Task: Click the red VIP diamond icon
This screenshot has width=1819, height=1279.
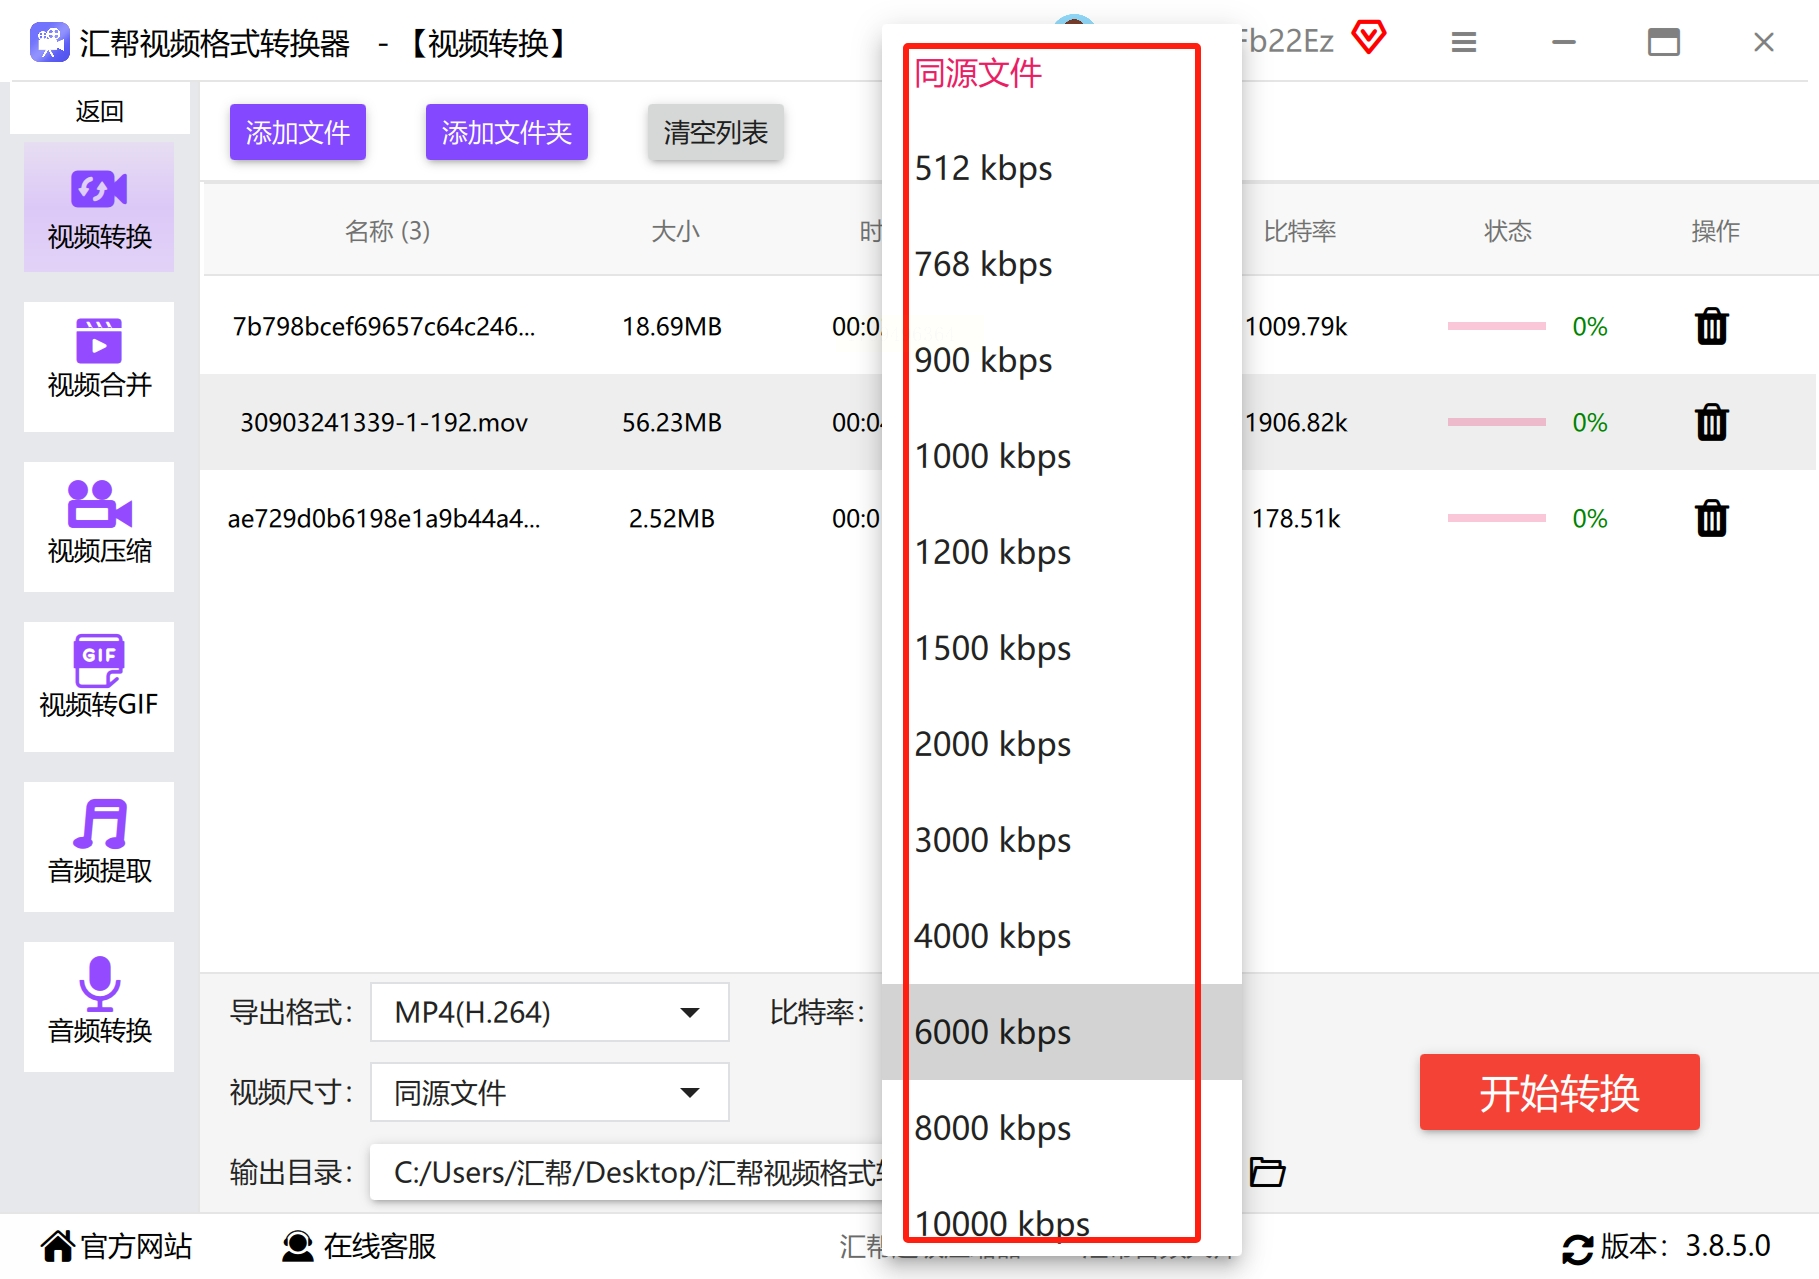Action: [1369, 38]
